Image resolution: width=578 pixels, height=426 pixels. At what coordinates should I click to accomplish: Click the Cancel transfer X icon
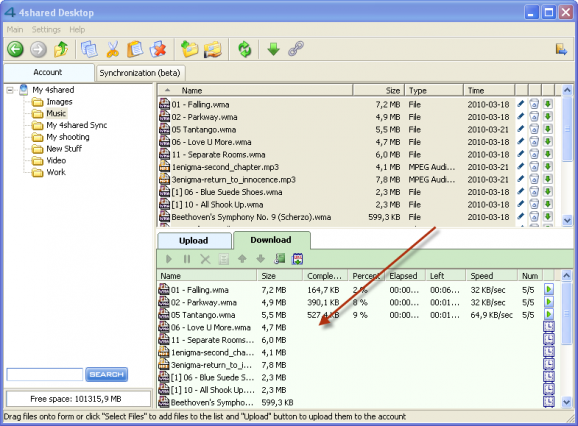205,259
